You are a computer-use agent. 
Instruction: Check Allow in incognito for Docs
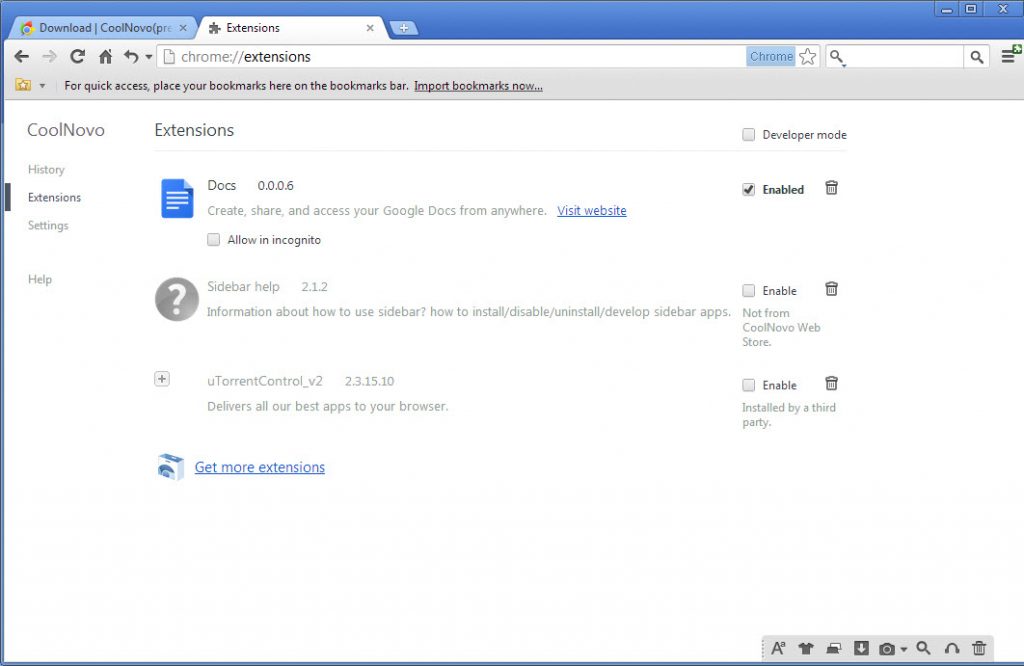214,240
